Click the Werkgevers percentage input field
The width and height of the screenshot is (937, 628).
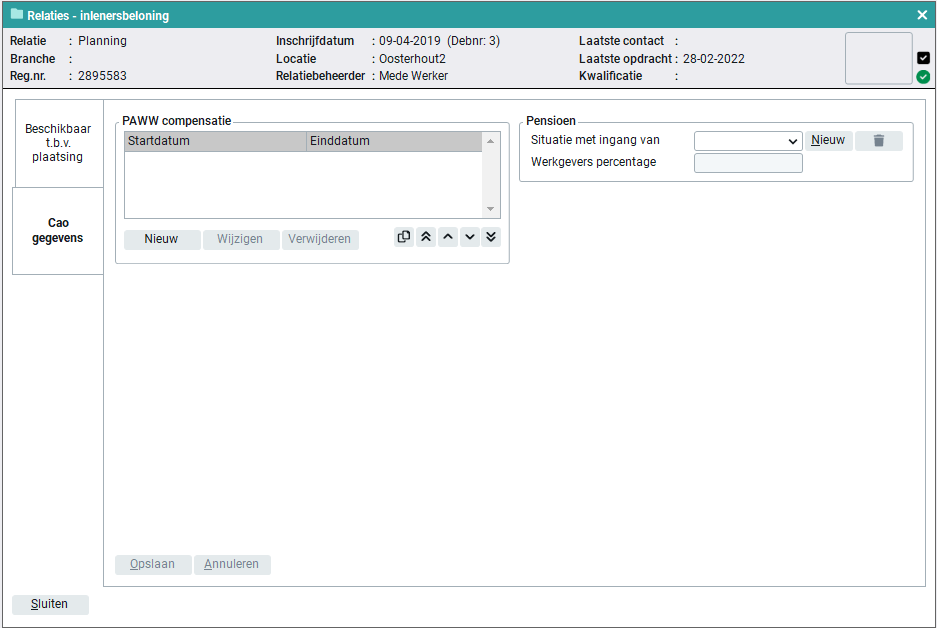[747, 163]
